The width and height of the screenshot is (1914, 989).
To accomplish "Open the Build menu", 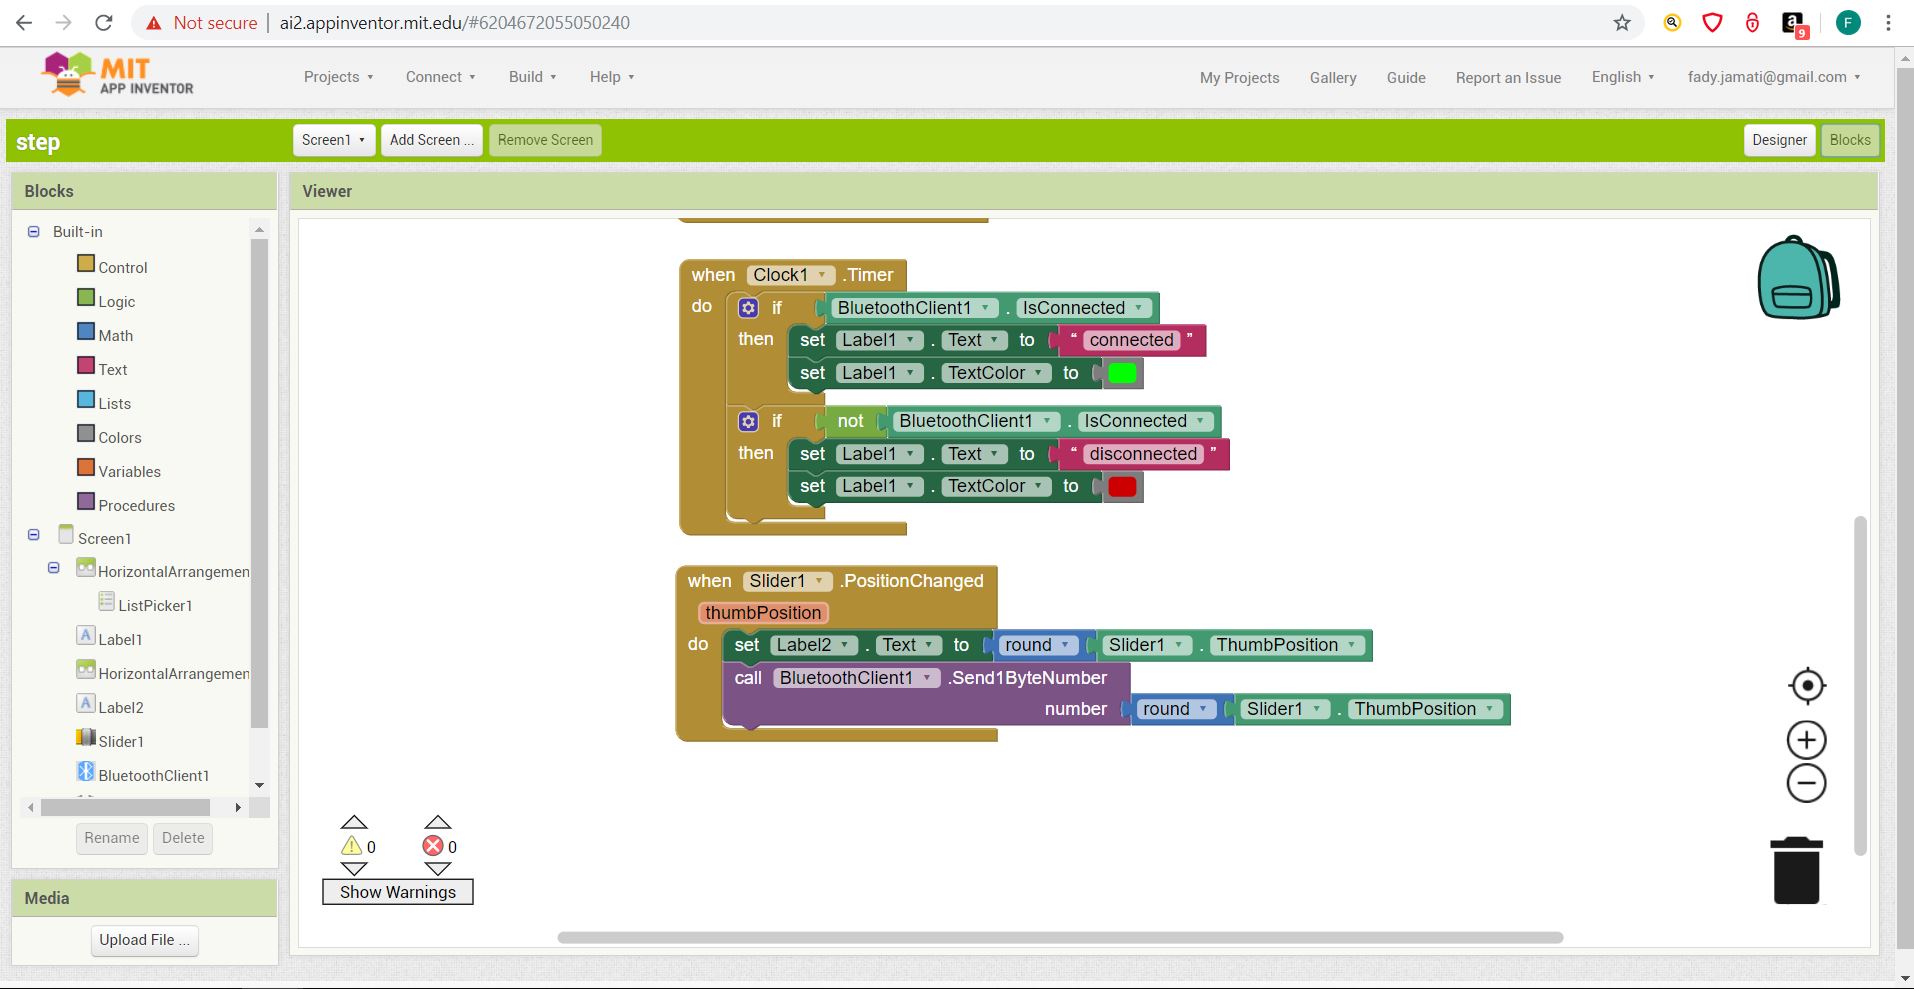I will tap(532, 77).
